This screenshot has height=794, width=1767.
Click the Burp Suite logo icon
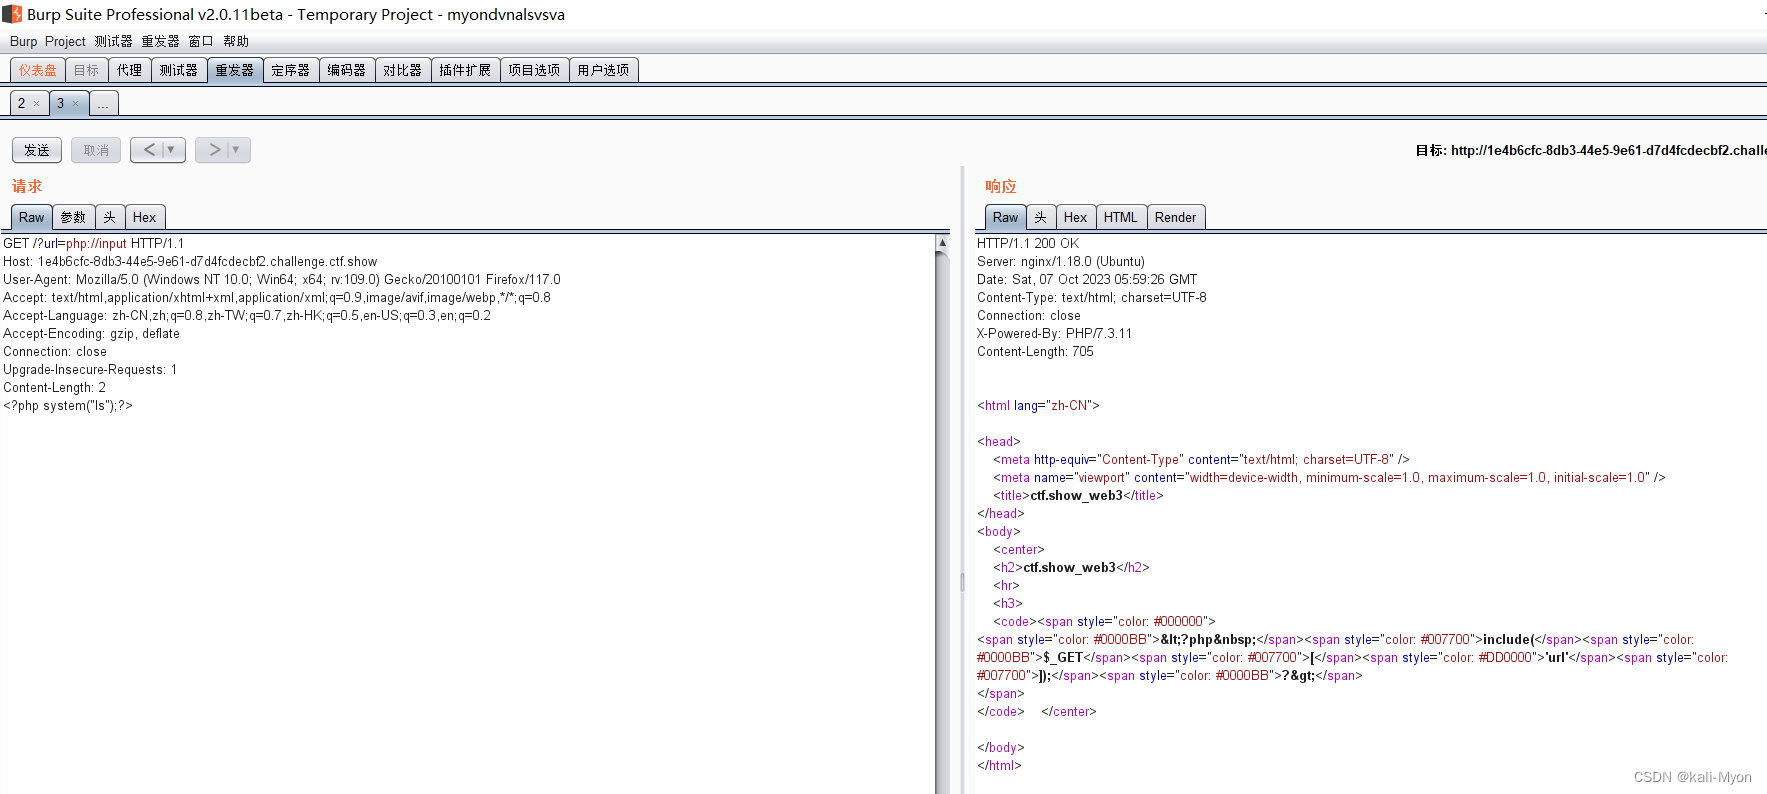pyautogui.click(x=12, y=14)
